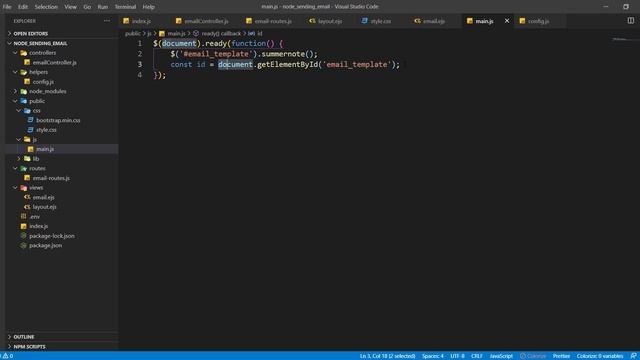Open config.js under helpers folder
This screenshot has height=360, width=640.
pyautogui.click(x=43, y=82)
